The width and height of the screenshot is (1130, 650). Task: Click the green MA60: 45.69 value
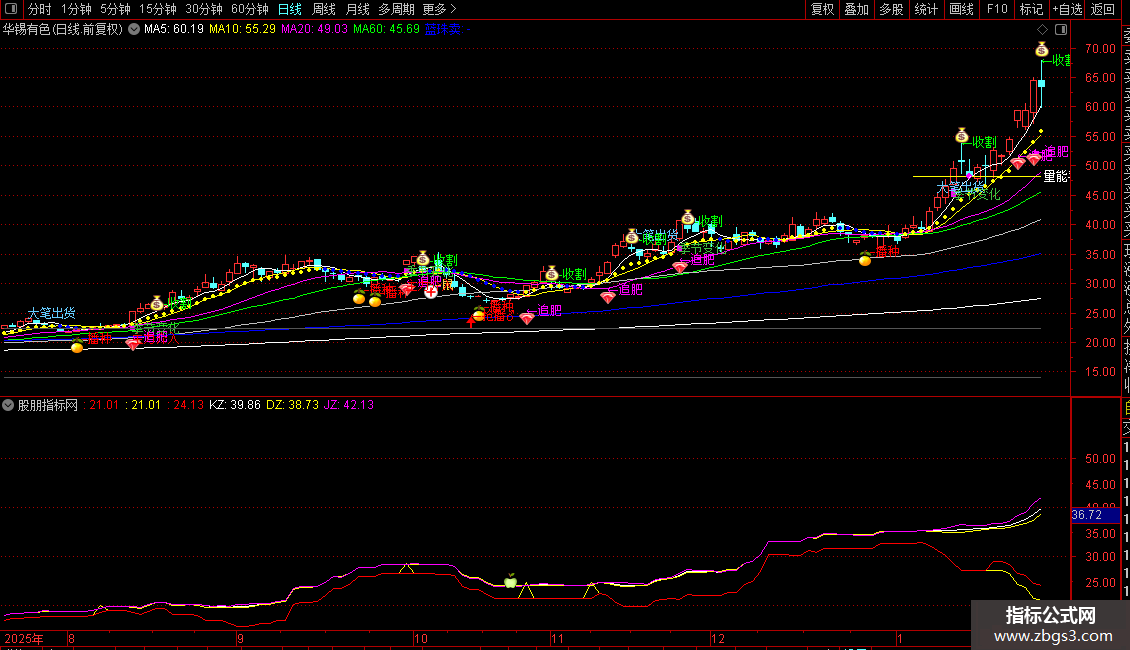point(386,30)
